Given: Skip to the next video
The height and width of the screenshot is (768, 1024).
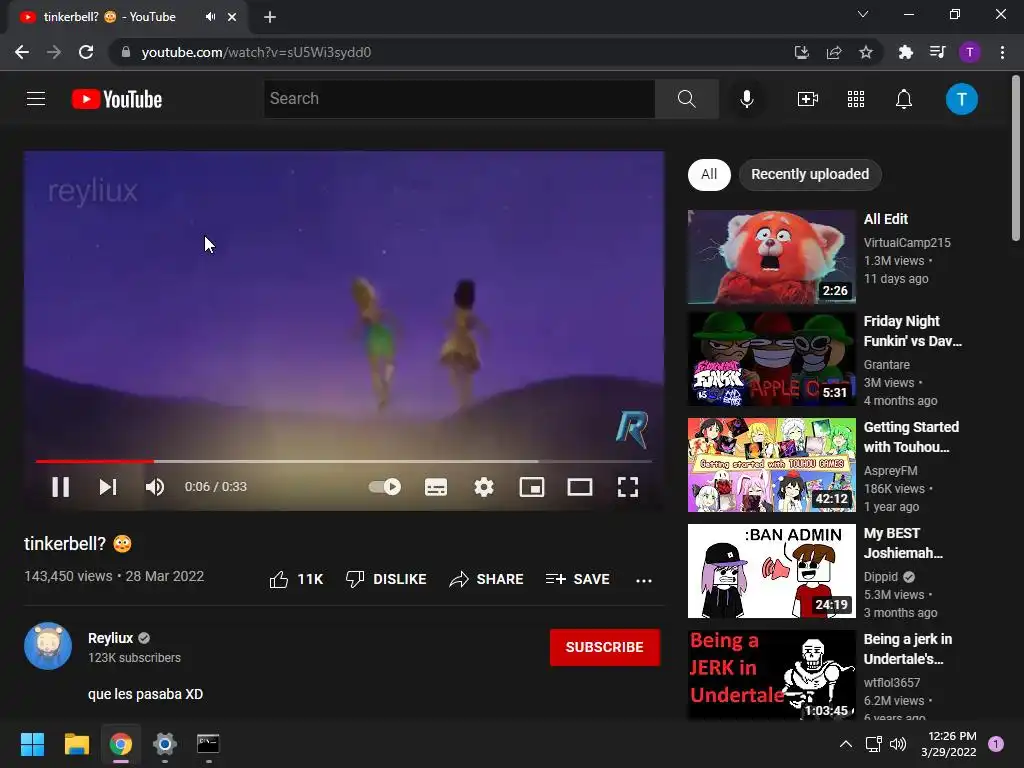Looking at the screenshot, I should [x=108, y=487].
